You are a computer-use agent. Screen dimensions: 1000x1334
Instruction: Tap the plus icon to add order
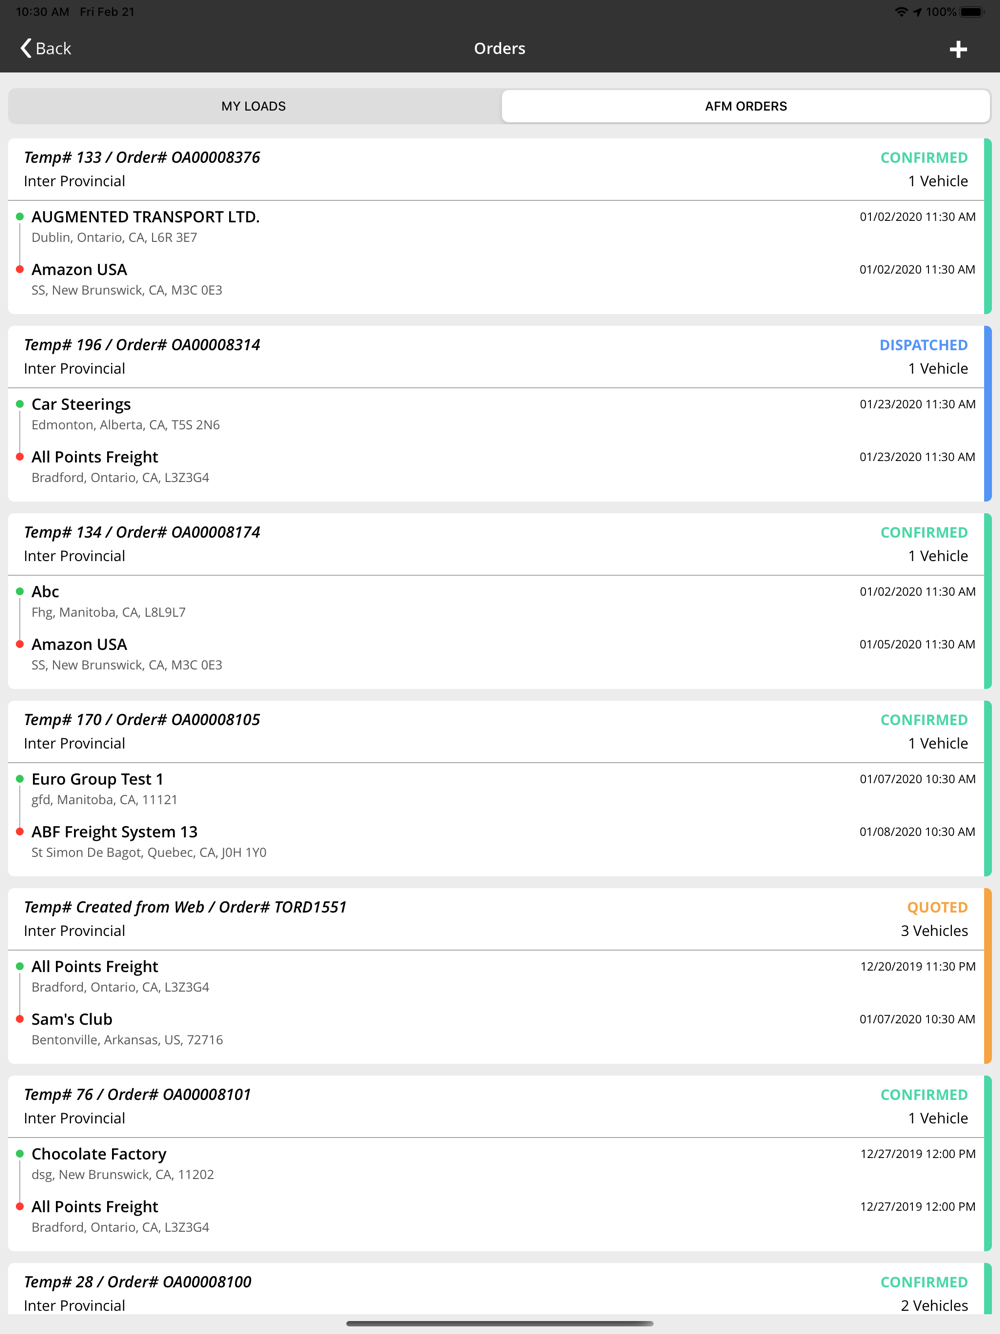(958, 49)
